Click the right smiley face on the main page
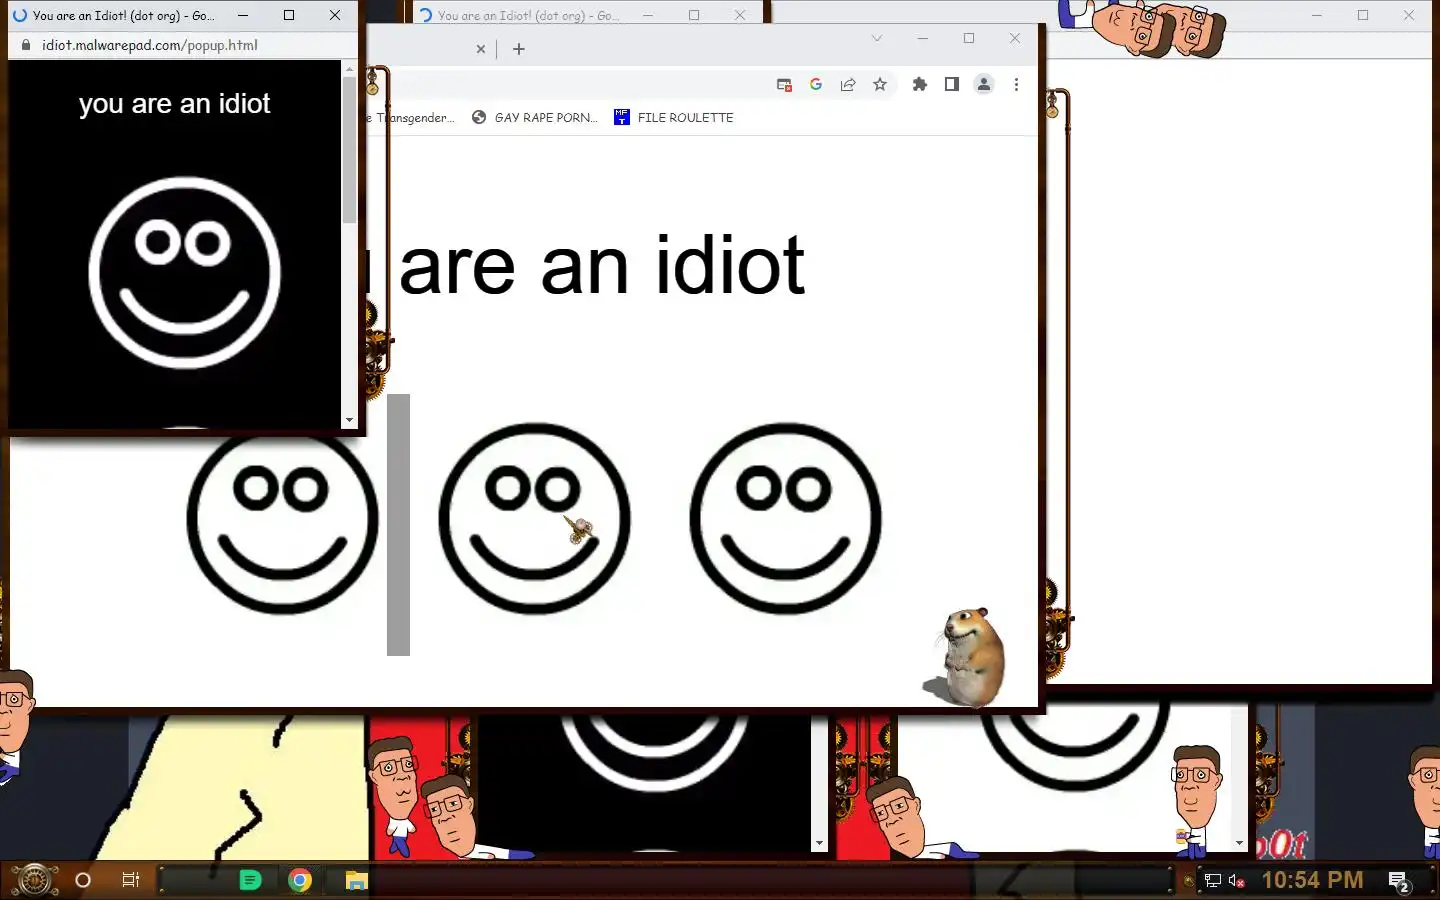 [x=785, y=518]
